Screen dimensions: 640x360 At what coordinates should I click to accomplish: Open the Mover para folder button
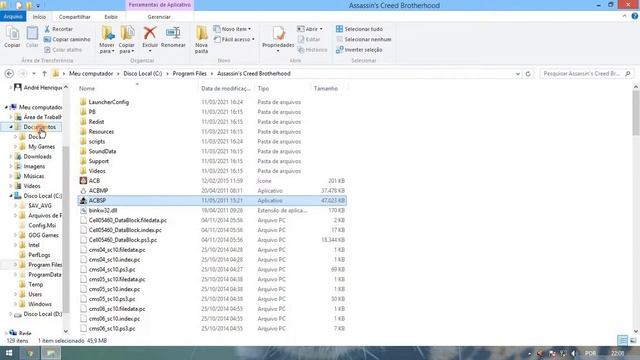point(107,40)
